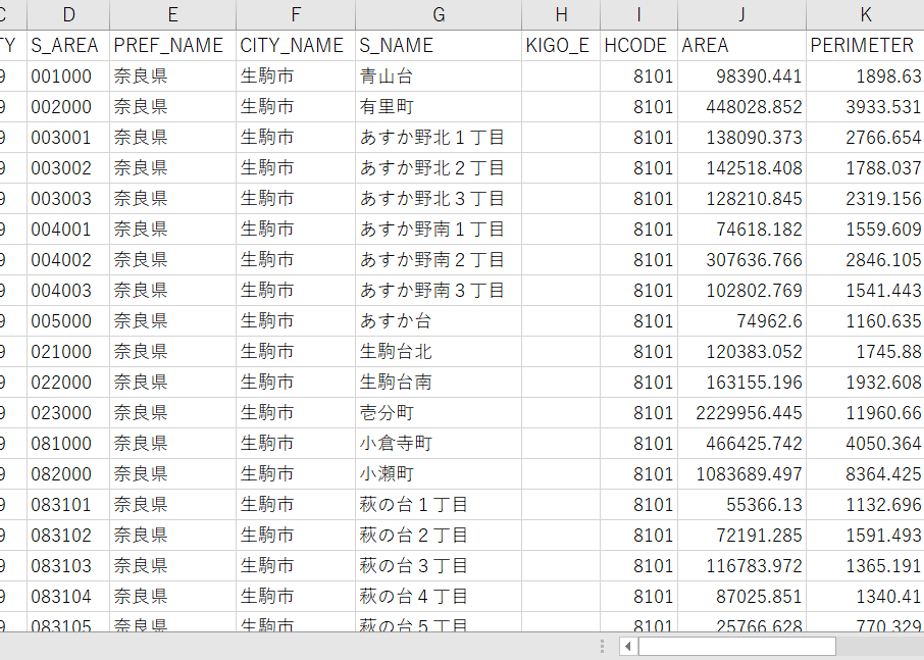Screen dimensions: 924x660
Task: Click the horizontal scrollbar left arrow
Action: 628,646
